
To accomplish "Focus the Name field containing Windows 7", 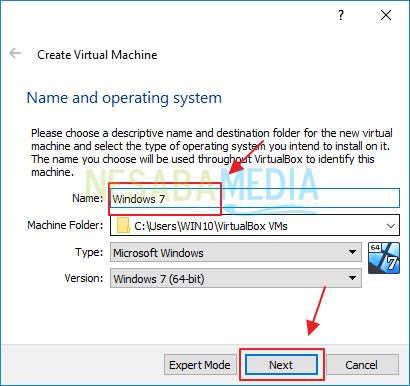I will (x=255, y=198).
